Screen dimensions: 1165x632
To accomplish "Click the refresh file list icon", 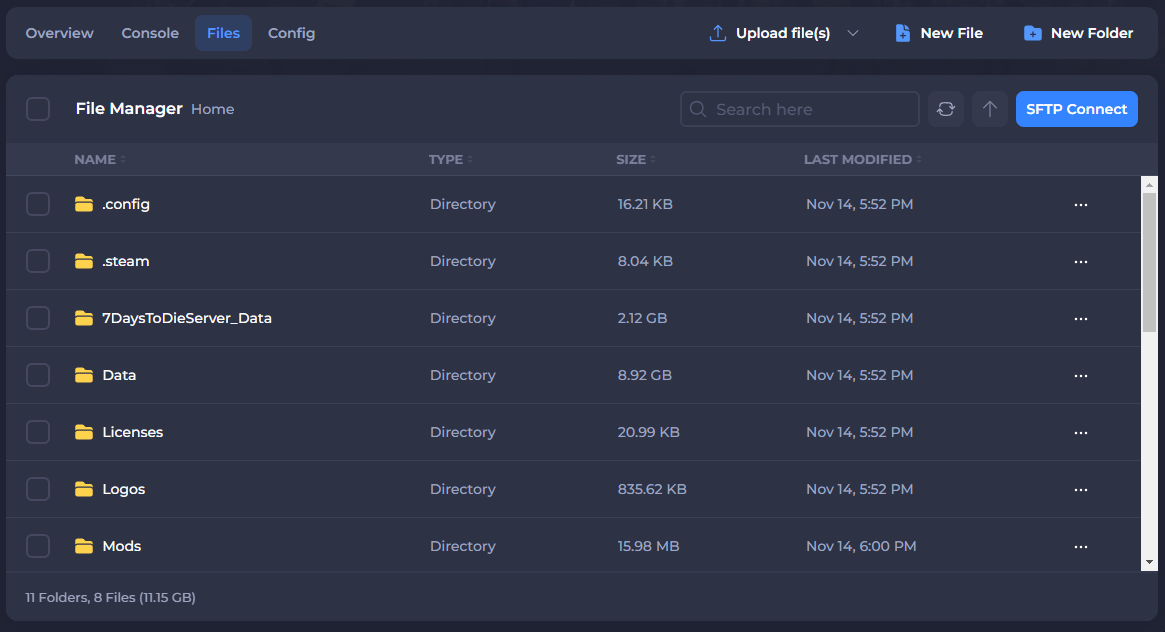I will [945, 109].
